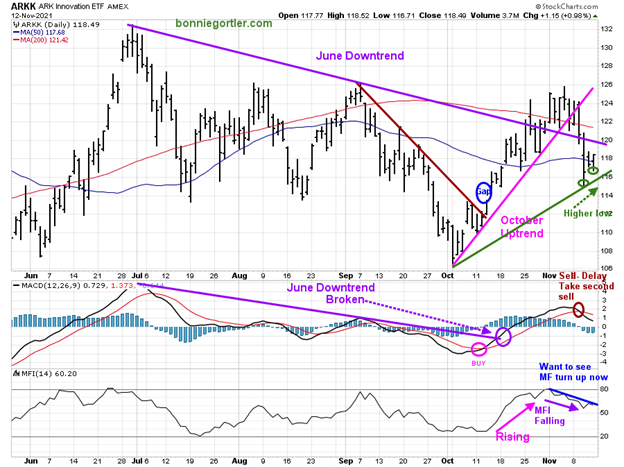This screenshot has width=624, height=467.
Task: Click the purple circle on MACD crossover
Action: [502, 337]
